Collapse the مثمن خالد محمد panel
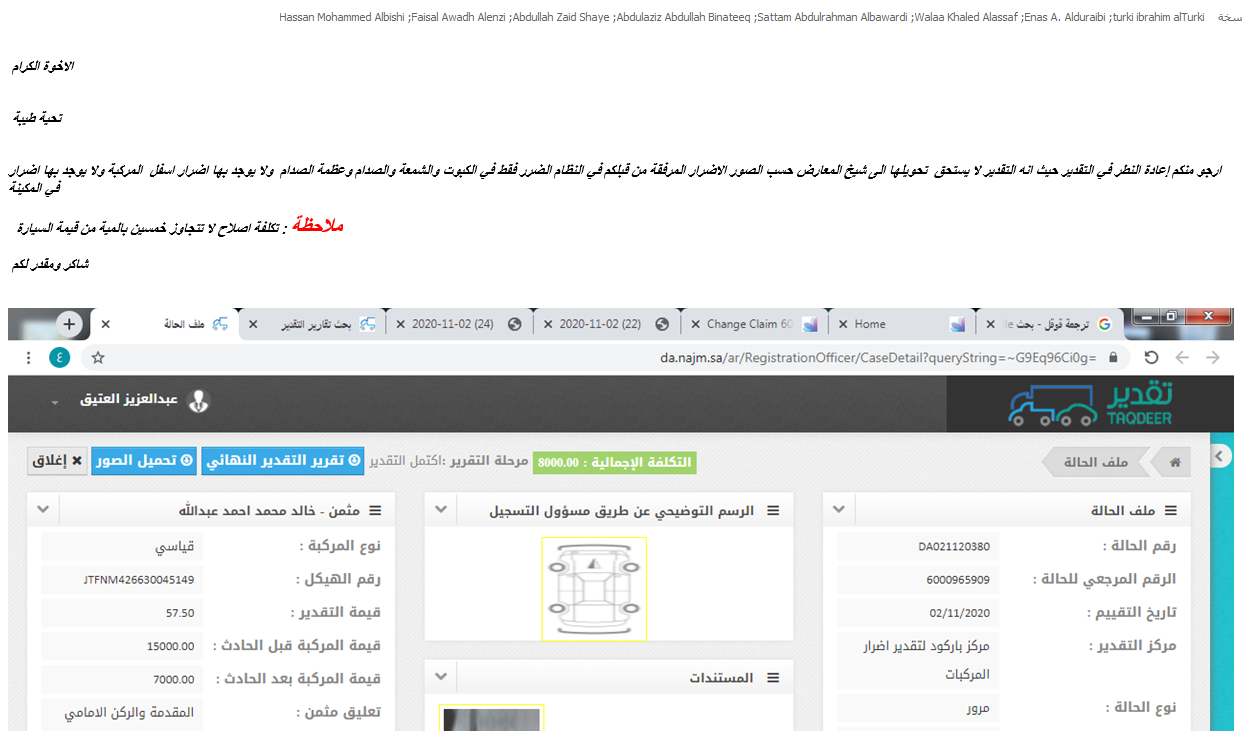 tap(43, 510)
